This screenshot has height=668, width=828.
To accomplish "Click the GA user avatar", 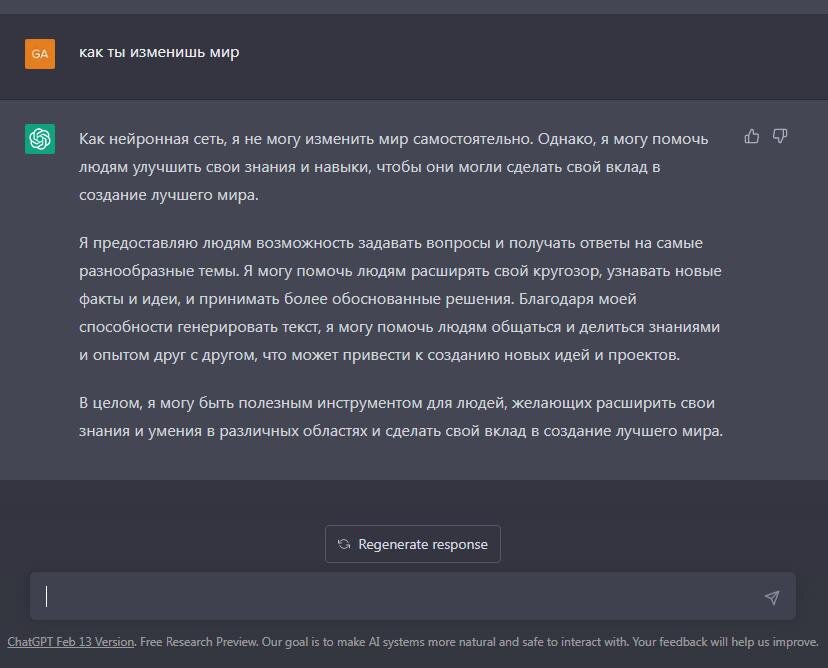I will [x=40, y=53].
